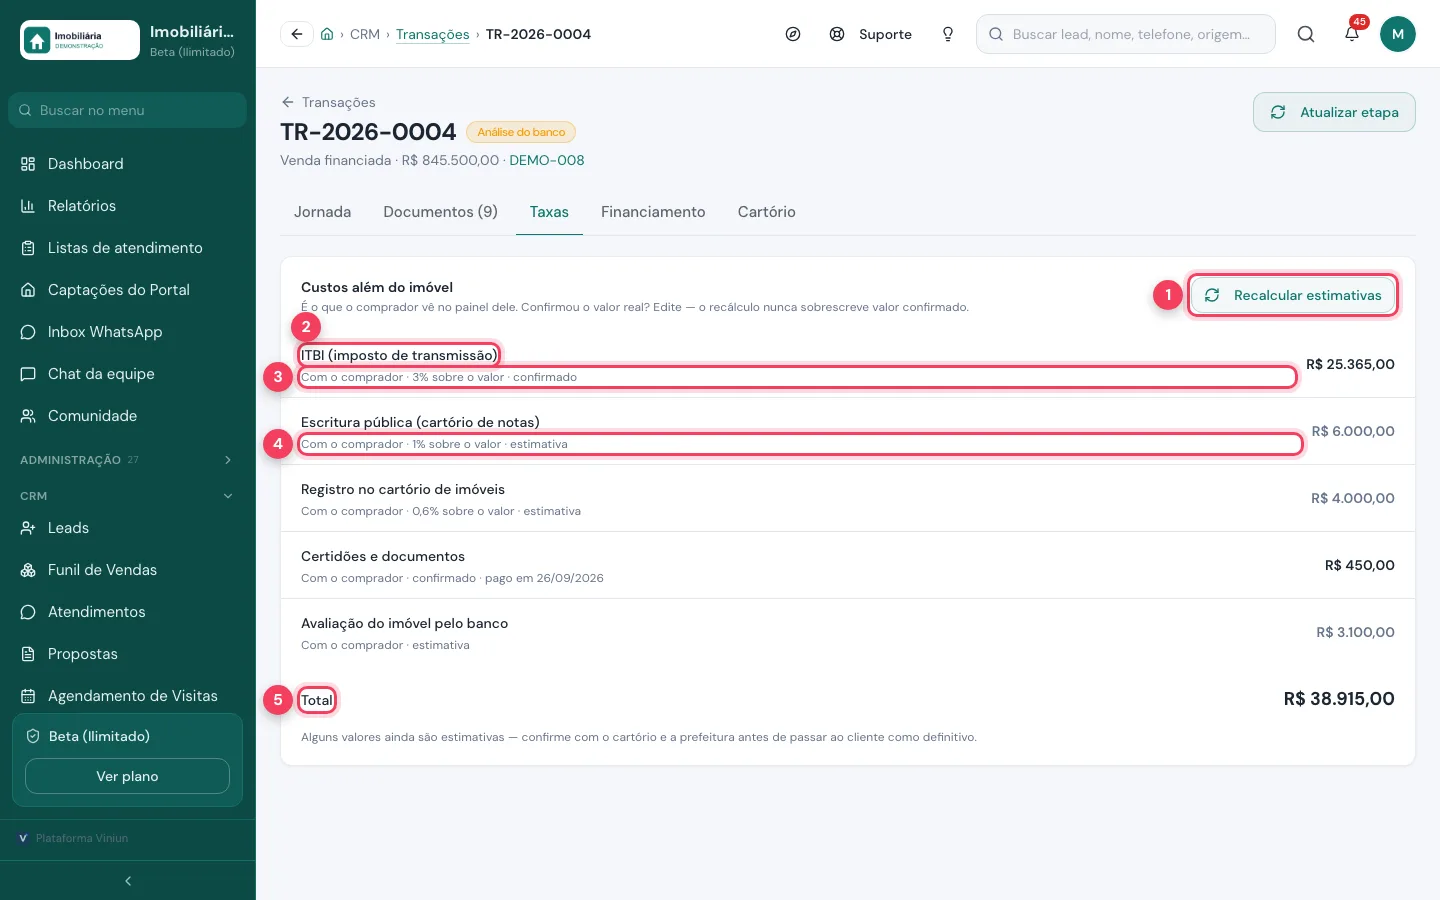Collapse the sidebar with the bottom chevron
The height and width of the screenshot is (900, 1440).
[128, 881]
